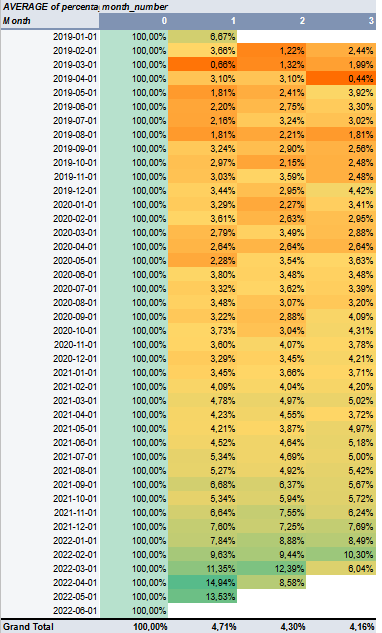Select the 11,35% cell for 2022-03-01
Screen dimensions: 382x633
tap(203, 568)
